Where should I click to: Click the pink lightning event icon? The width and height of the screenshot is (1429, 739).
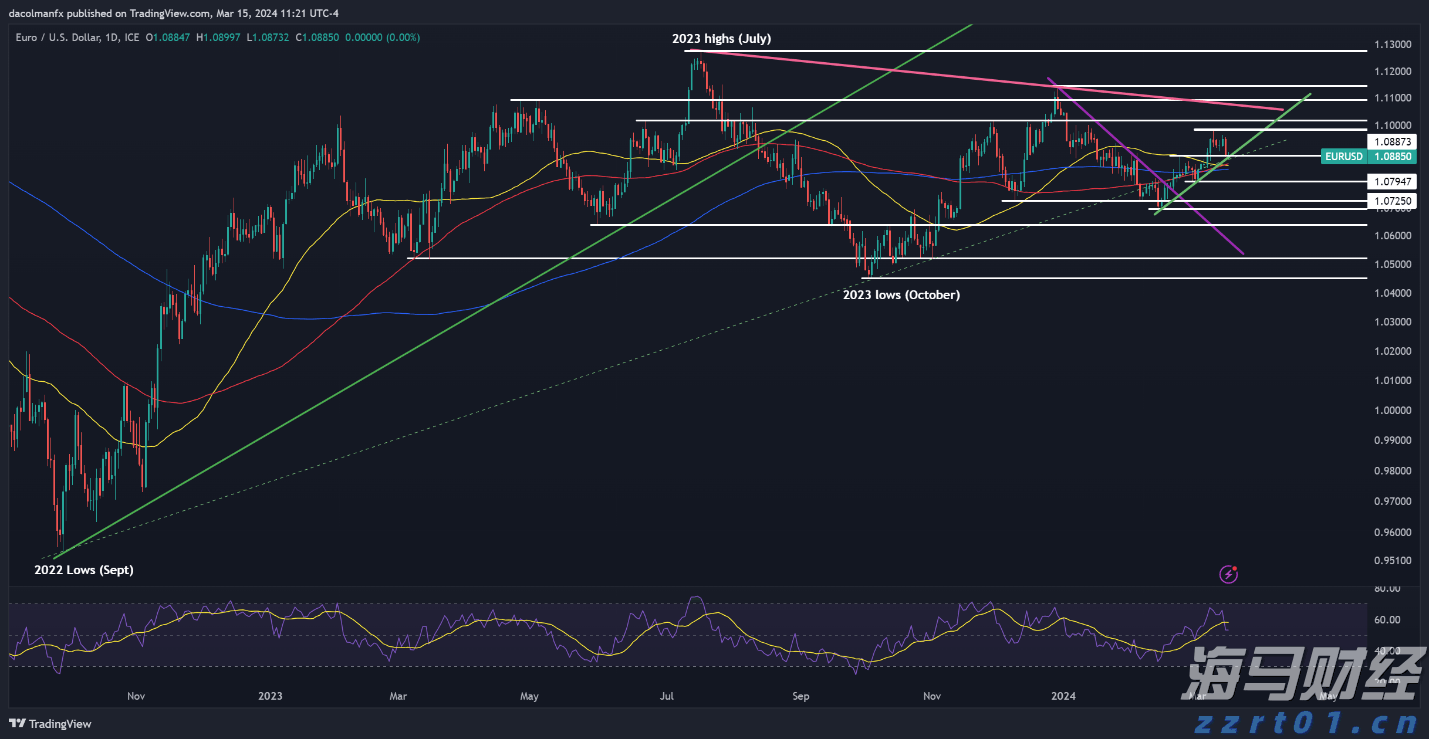tap(1229, 574)
